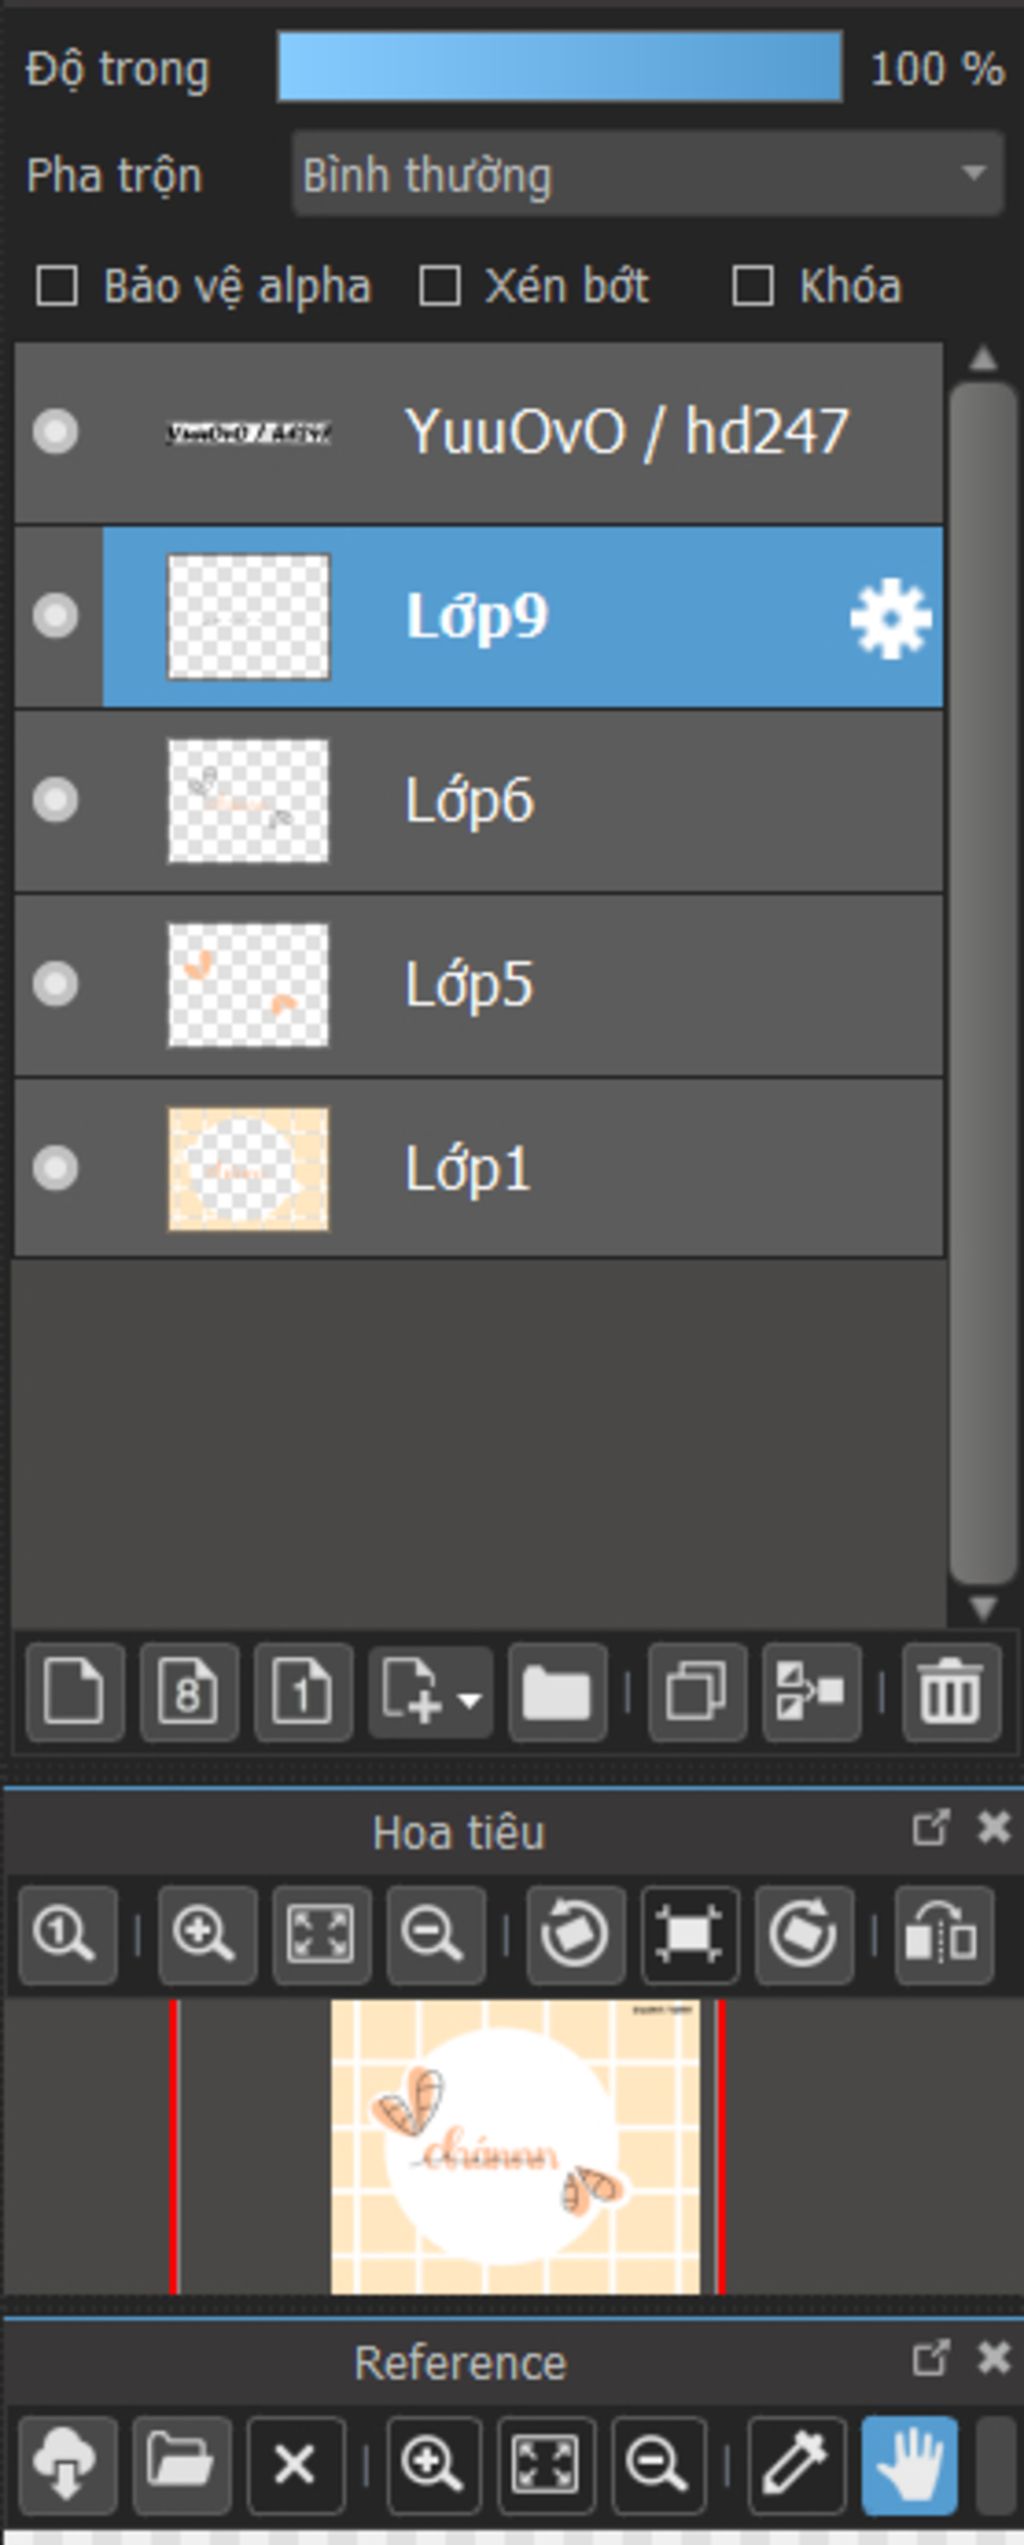Image resolution: width=1024 pixels, height=2545 pixels.
Task: Create a new layer folder
Action: click(556, 1692)
